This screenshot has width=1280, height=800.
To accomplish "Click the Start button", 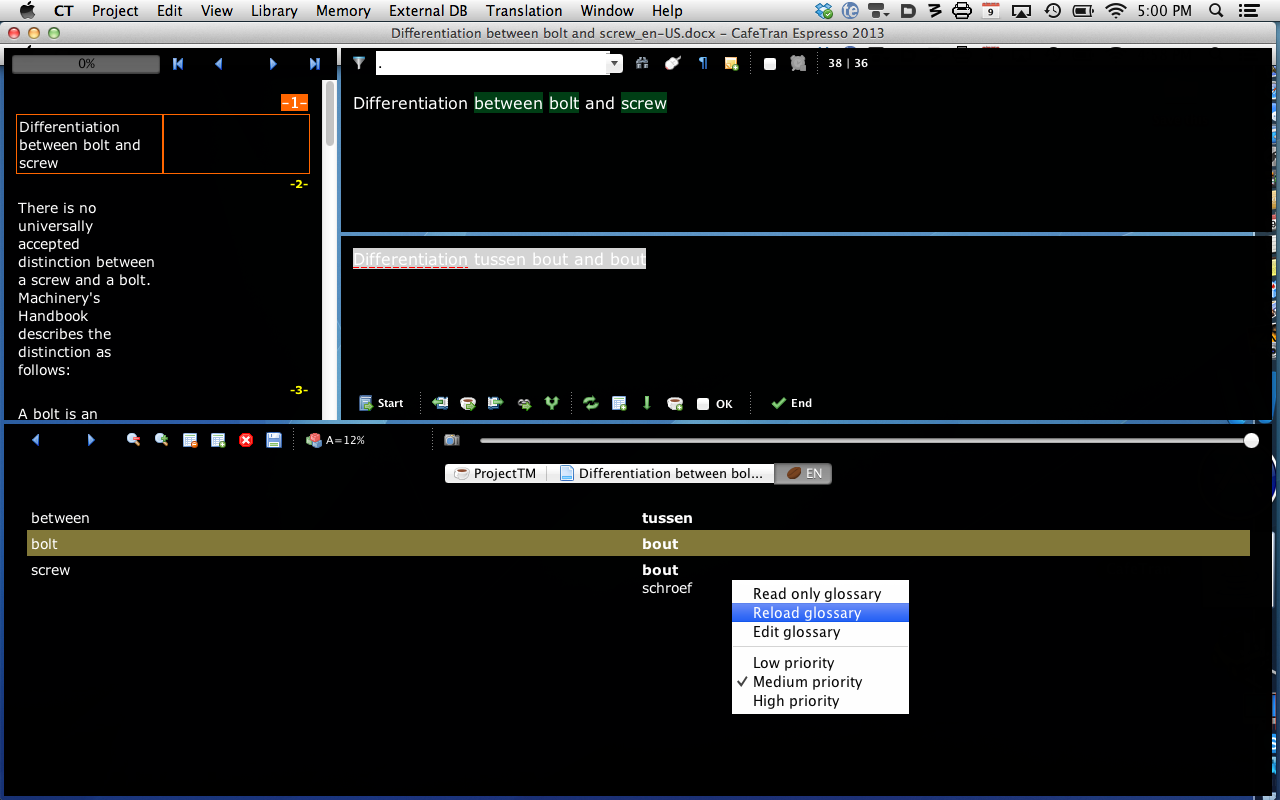I will [381, 403].
